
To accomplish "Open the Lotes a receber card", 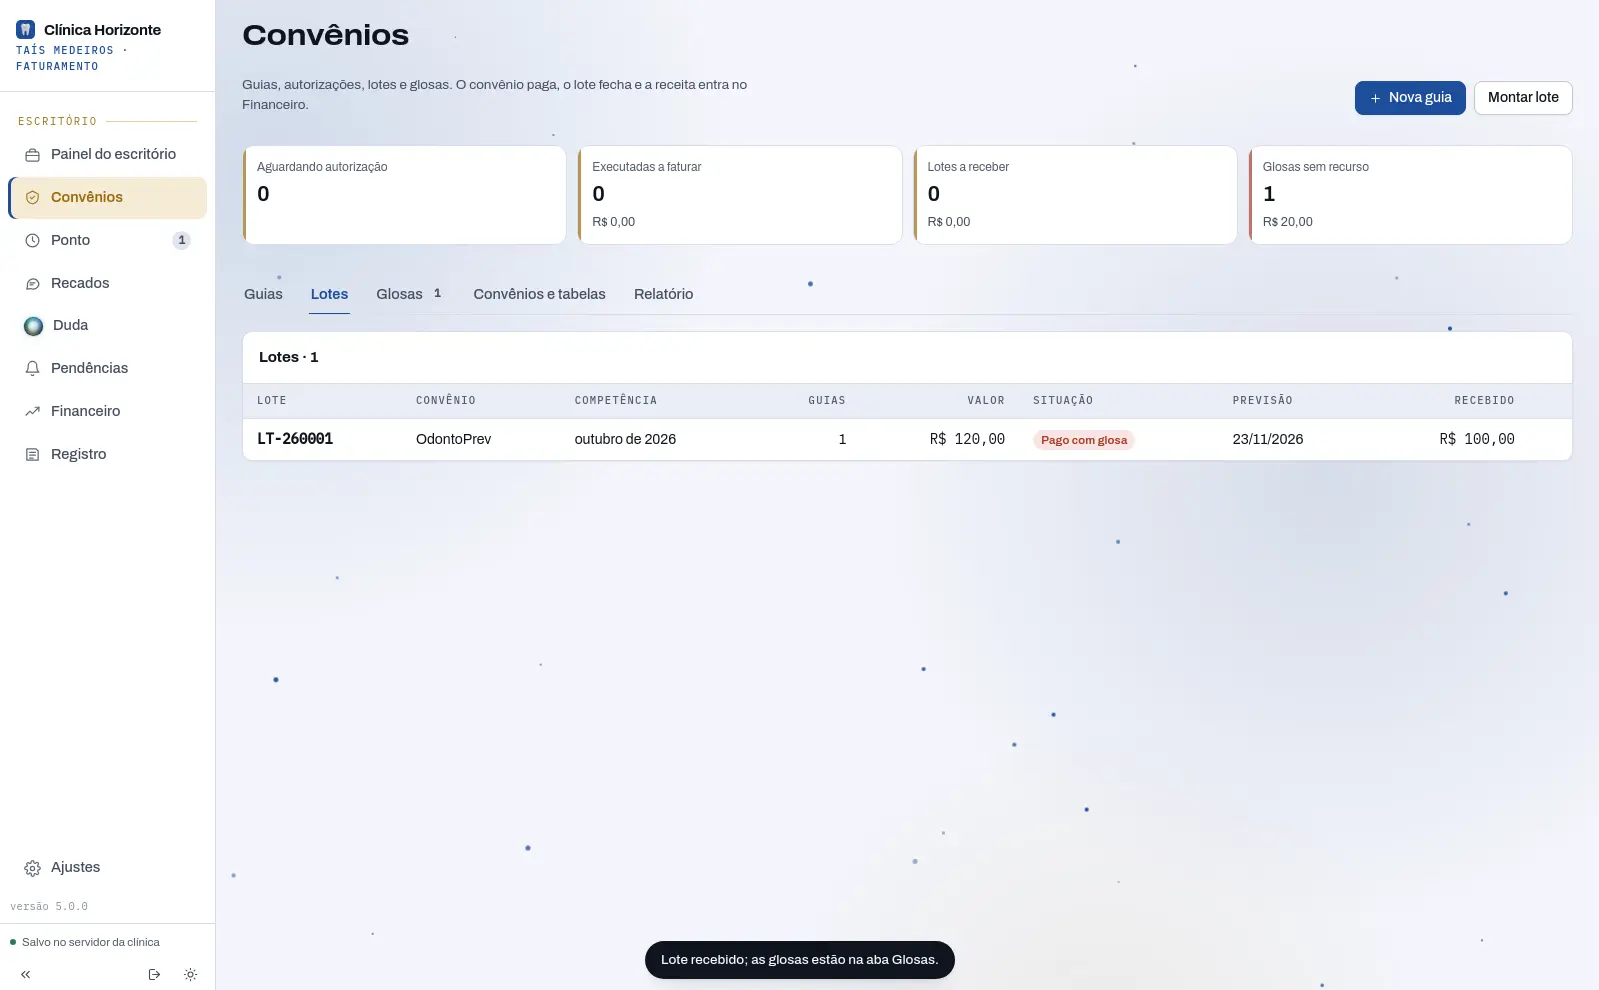I will (1075, 195).
